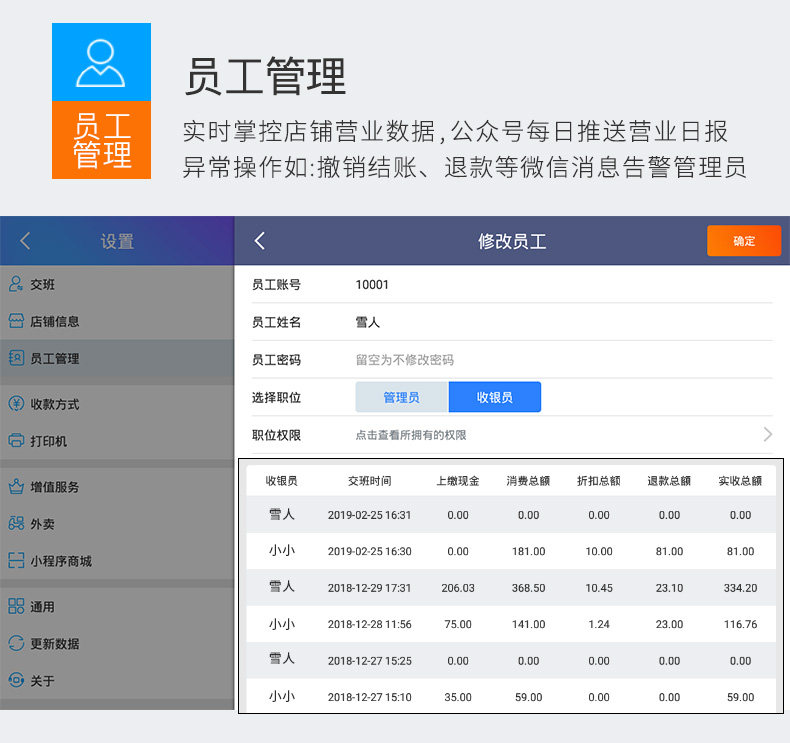Click the 206.03 cash submitted value

(457, 588)
